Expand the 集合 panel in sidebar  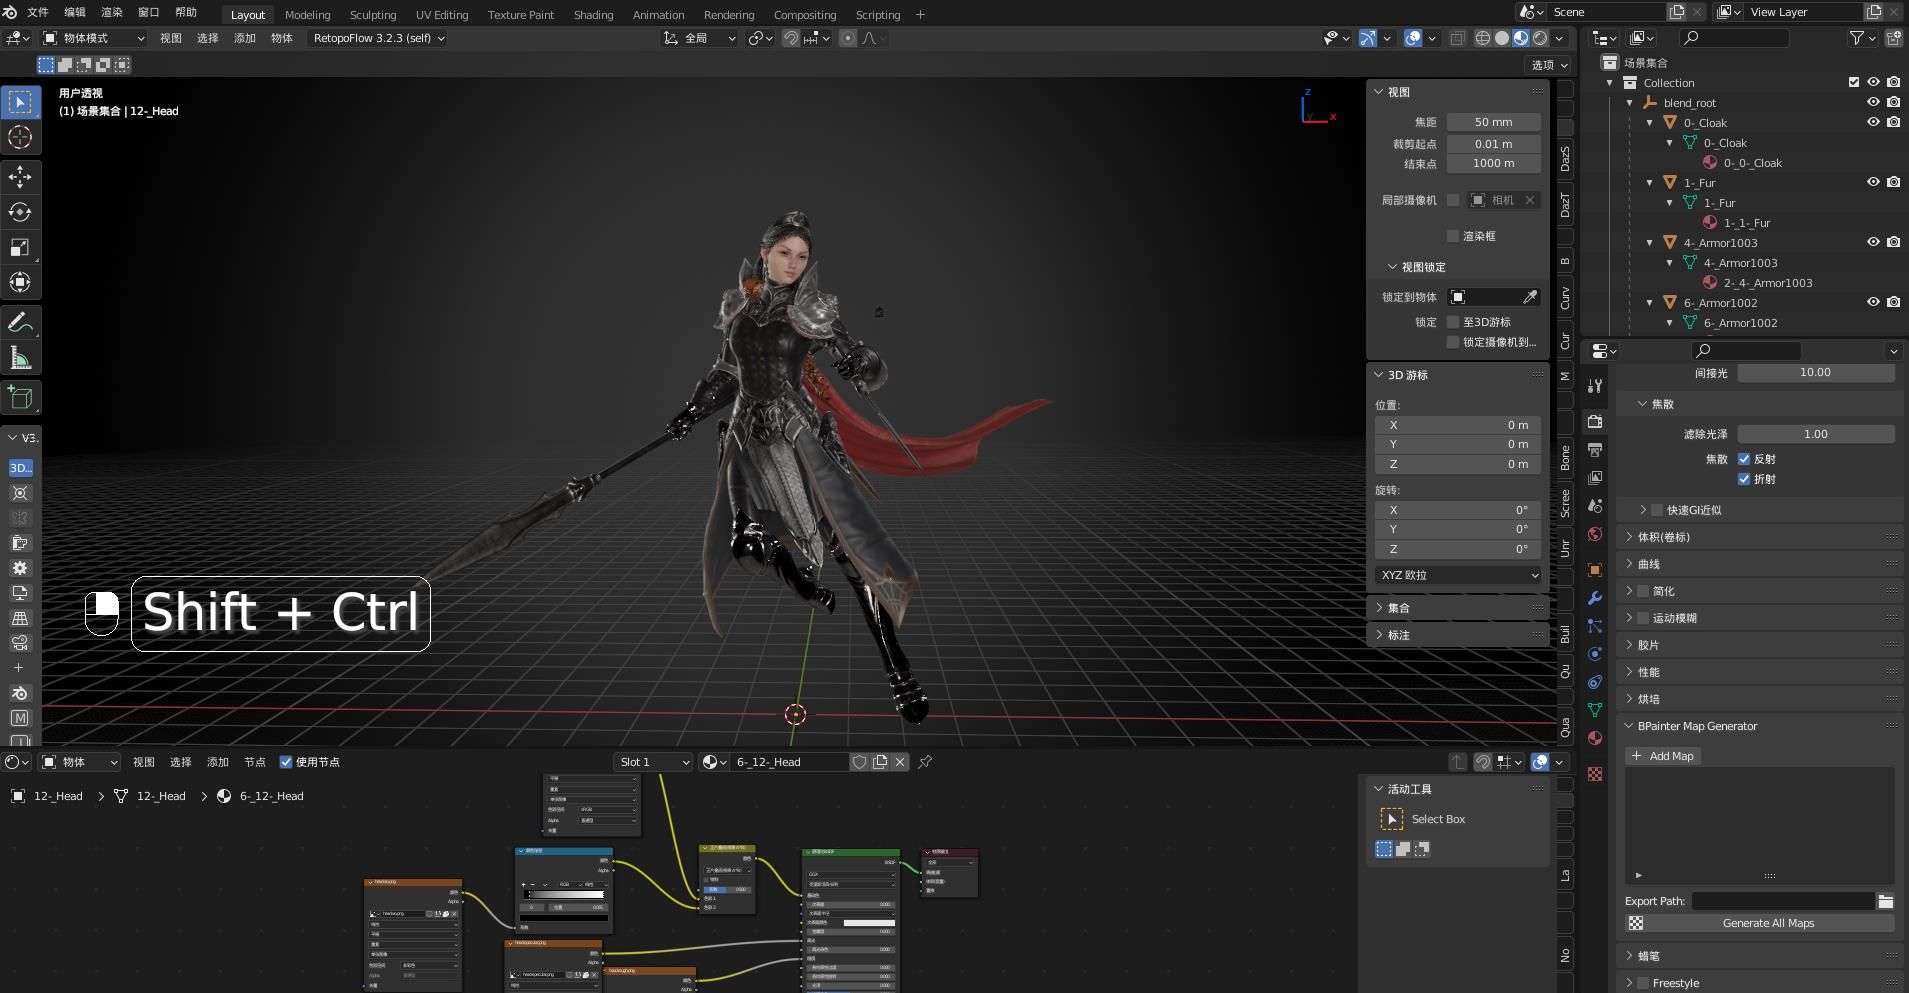[1398, 608]
